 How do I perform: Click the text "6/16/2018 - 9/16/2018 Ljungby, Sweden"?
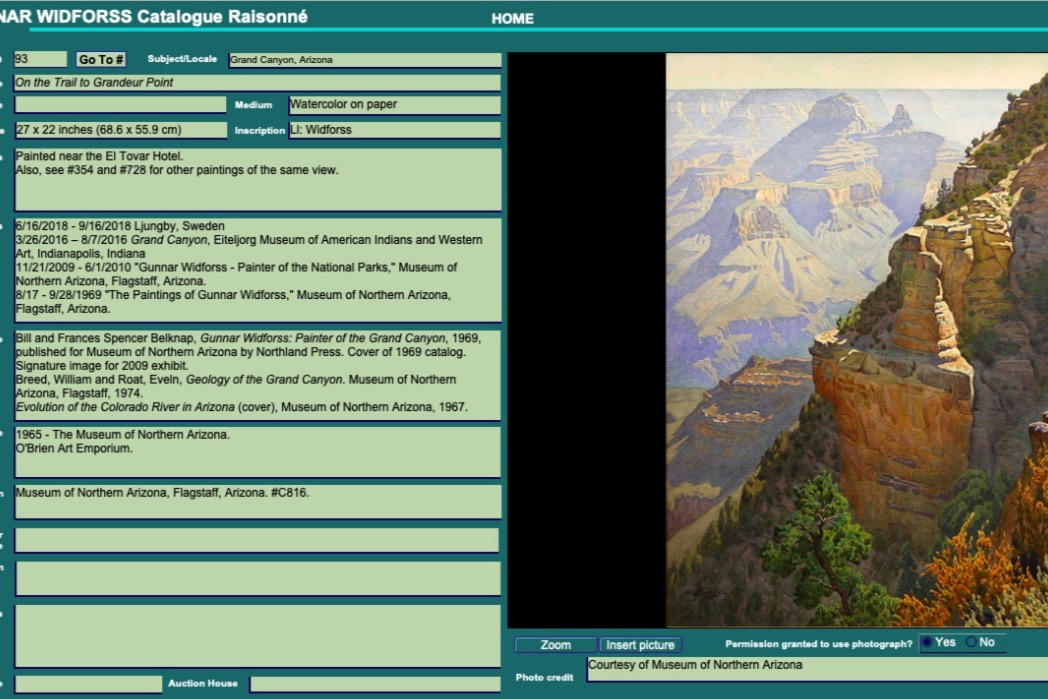(x=120, y=226)
